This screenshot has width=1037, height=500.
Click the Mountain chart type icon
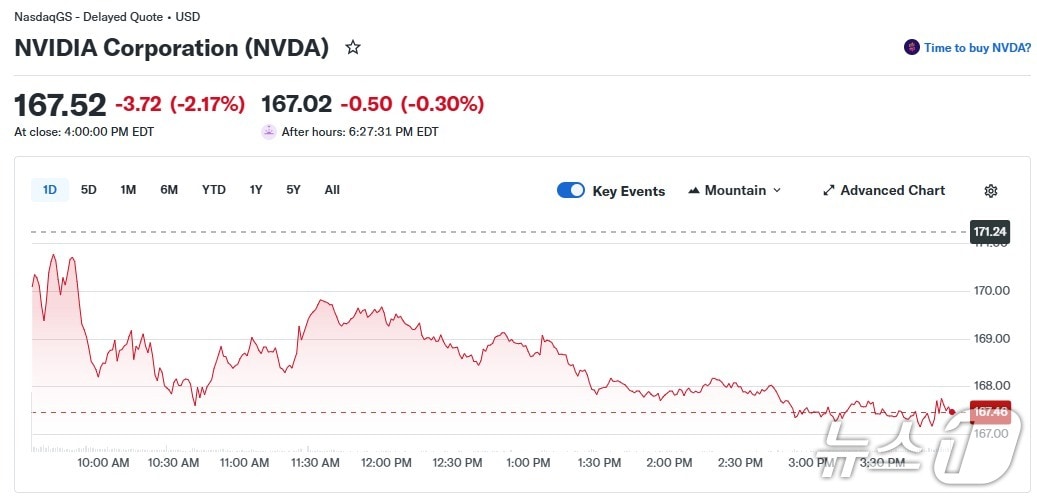[x=694, y=191]
